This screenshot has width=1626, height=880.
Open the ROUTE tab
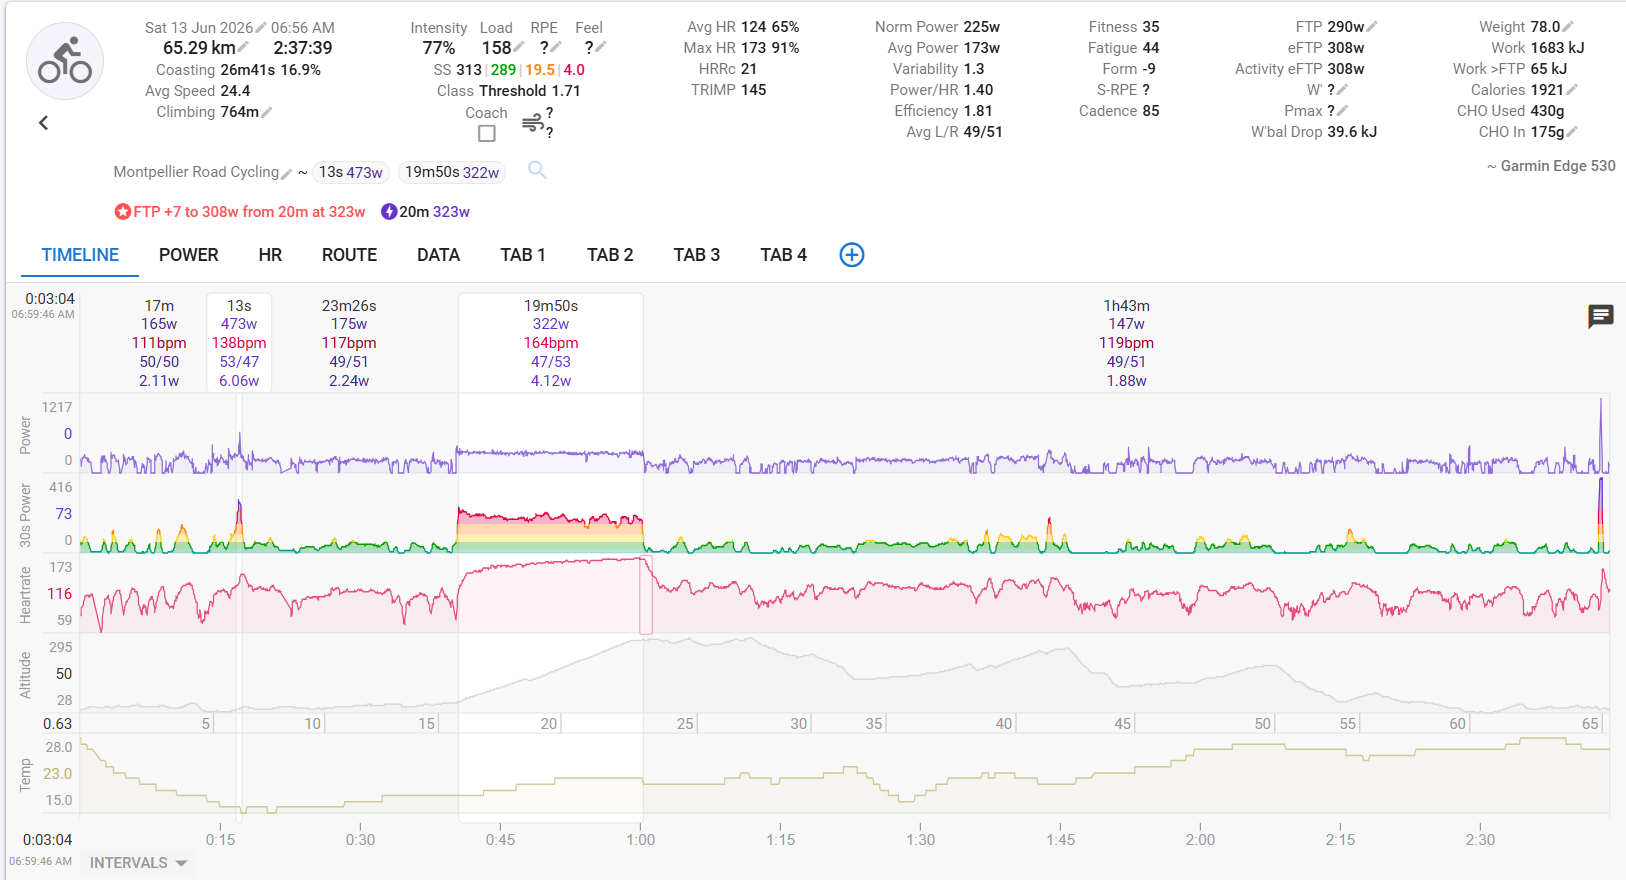coord(349,255)
